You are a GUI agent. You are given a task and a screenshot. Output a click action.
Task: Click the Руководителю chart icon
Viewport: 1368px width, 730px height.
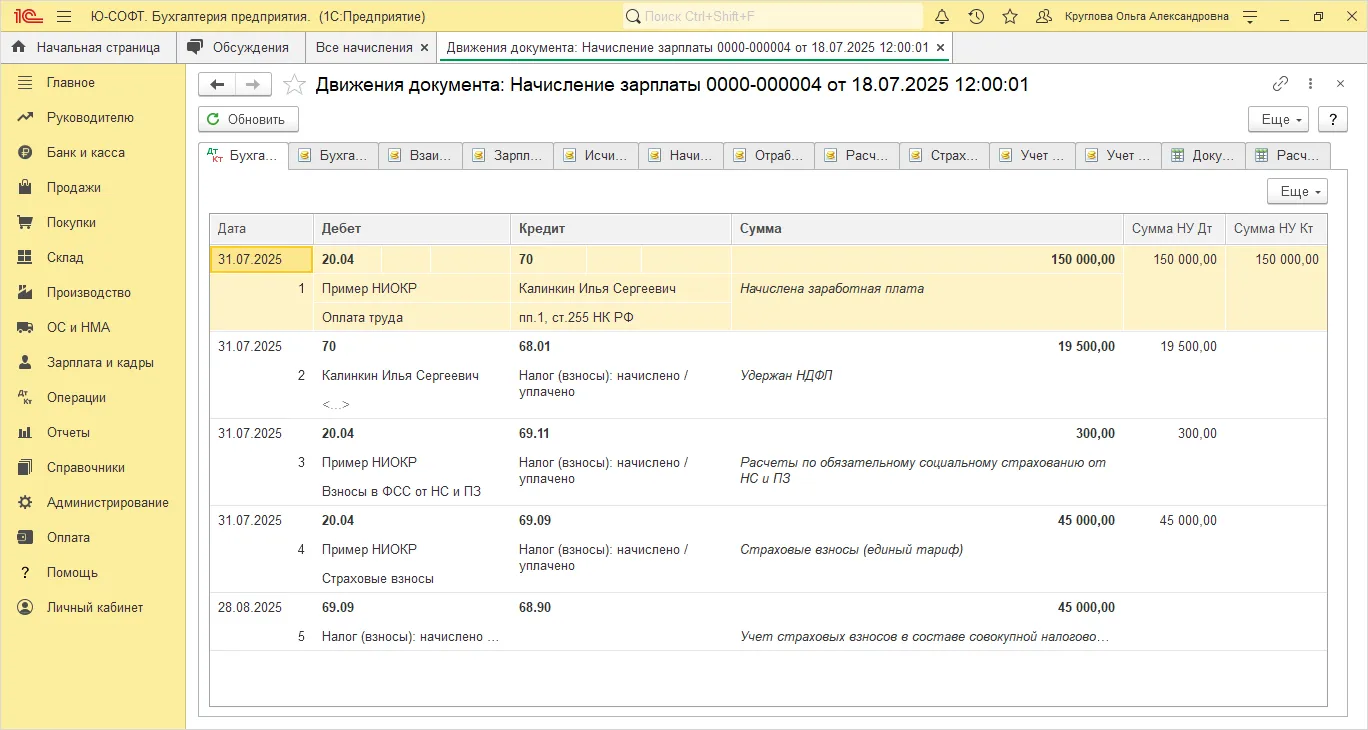tap(26, 117)
